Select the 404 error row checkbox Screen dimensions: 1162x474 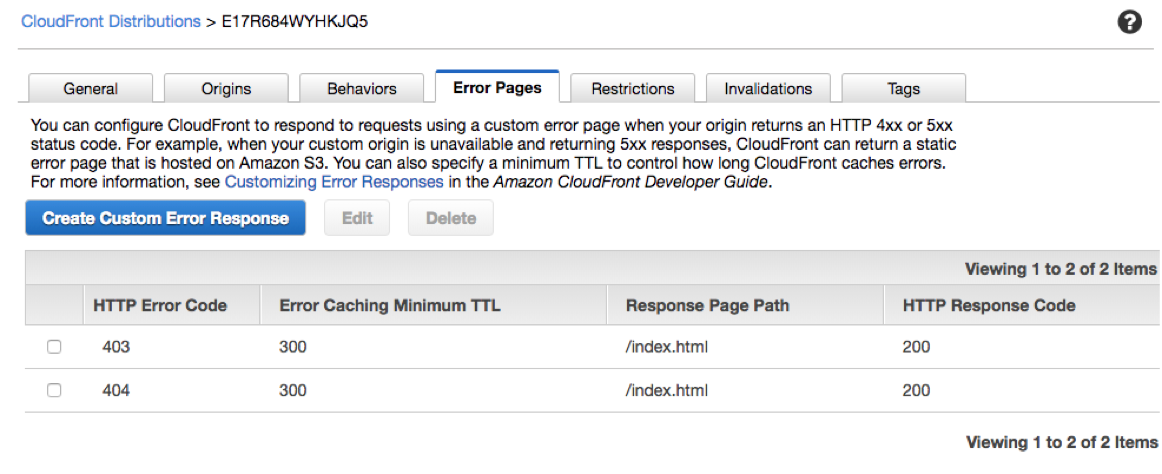[x=54, y=391]
